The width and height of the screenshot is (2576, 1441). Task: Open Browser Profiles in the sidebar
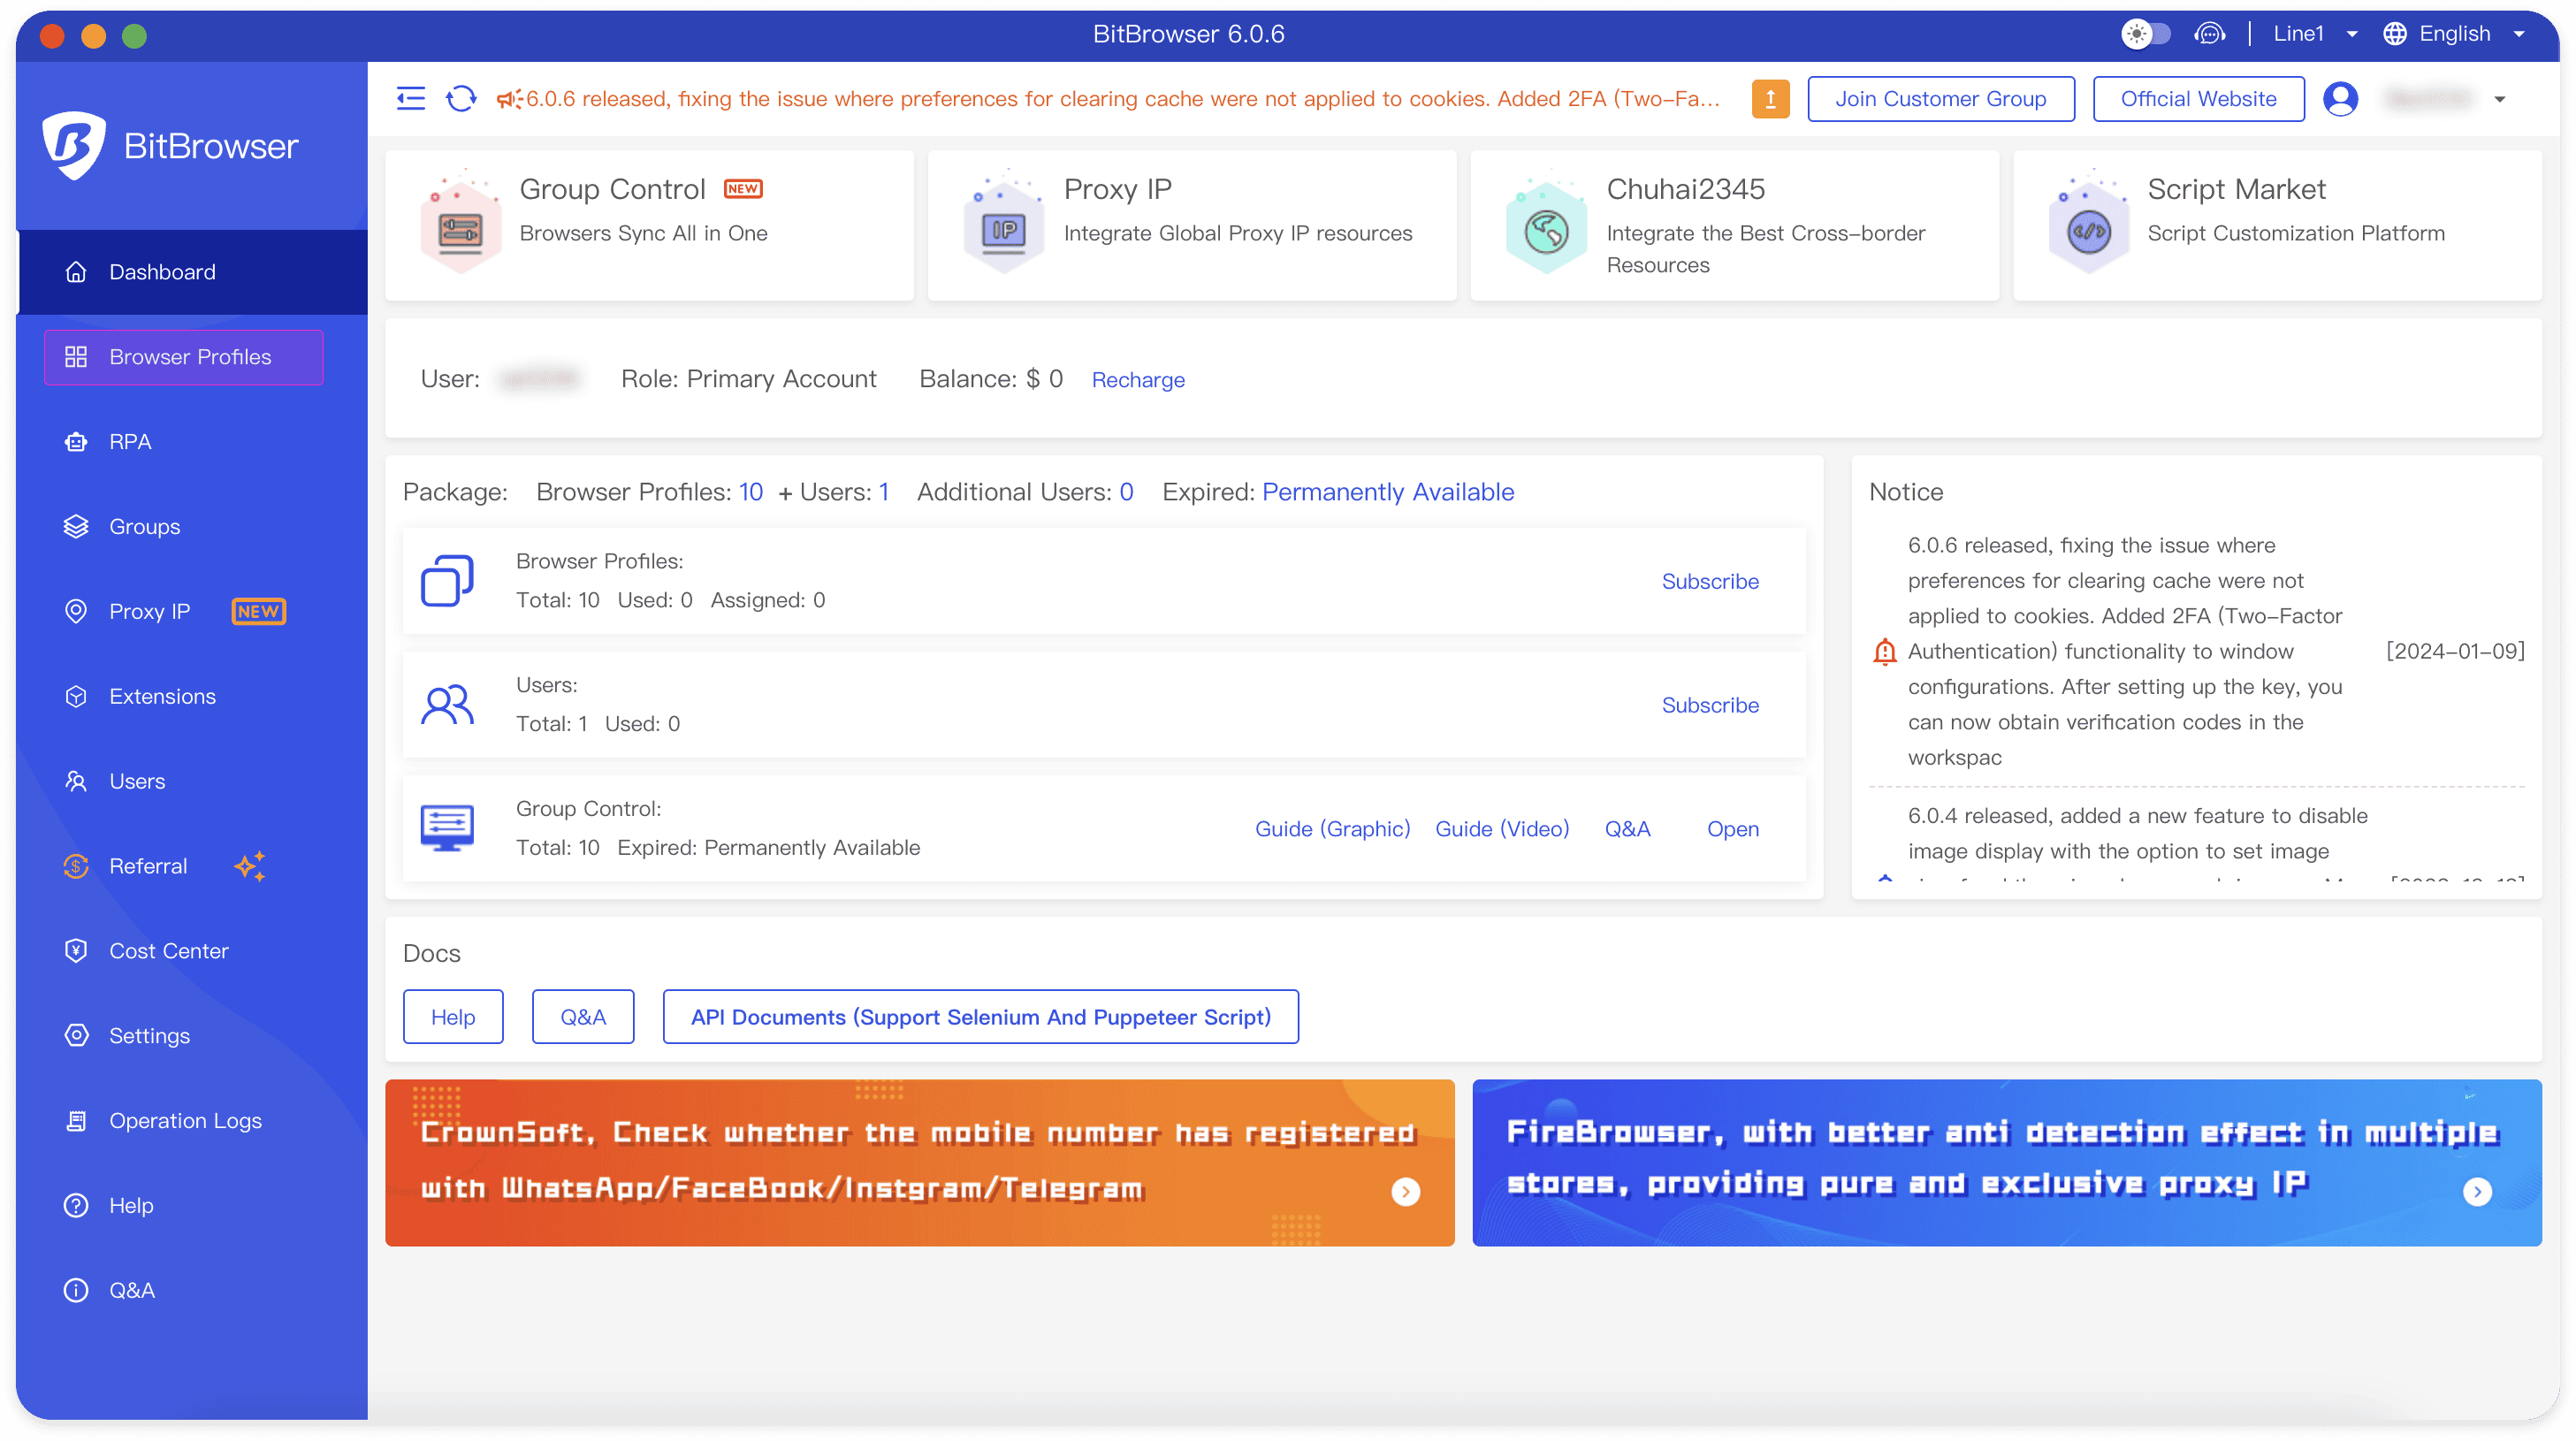(x=184, y=357)
